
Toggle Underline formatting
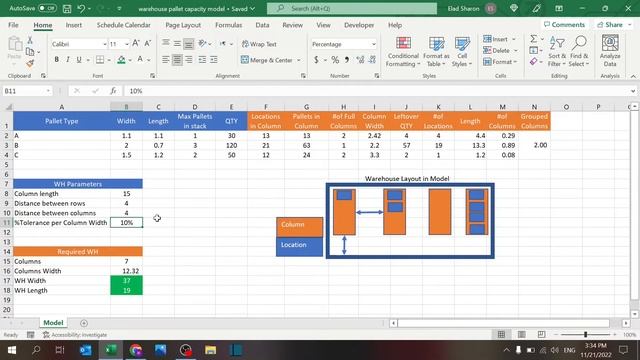(x=79, y=60)
